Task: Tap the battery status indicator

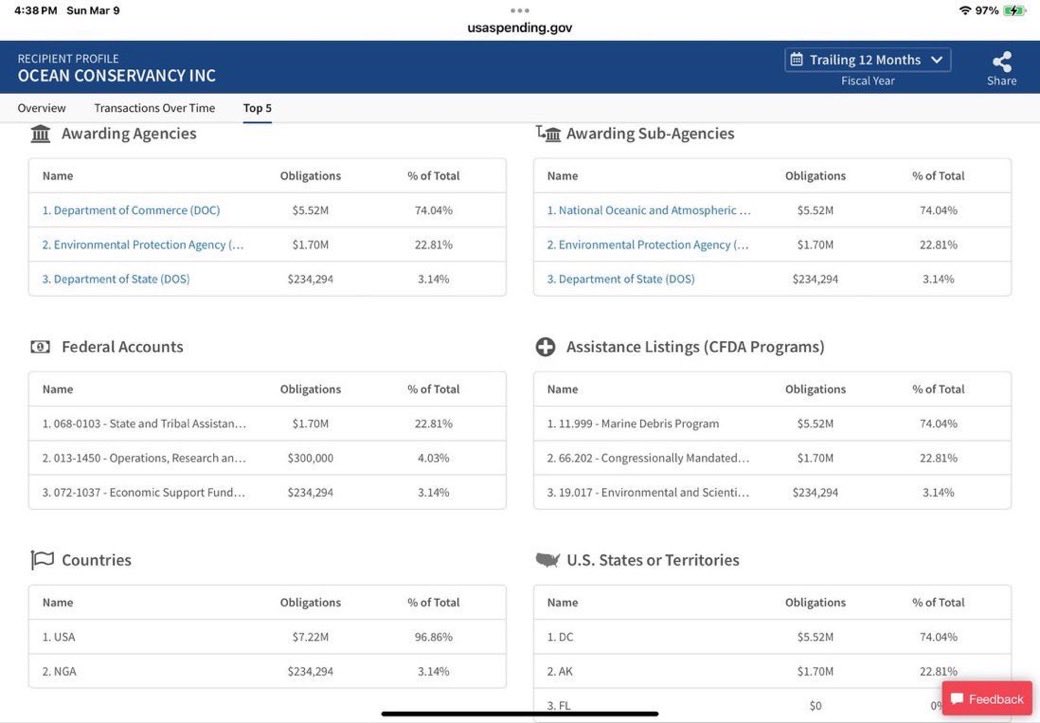Action: click(1015, 10)
